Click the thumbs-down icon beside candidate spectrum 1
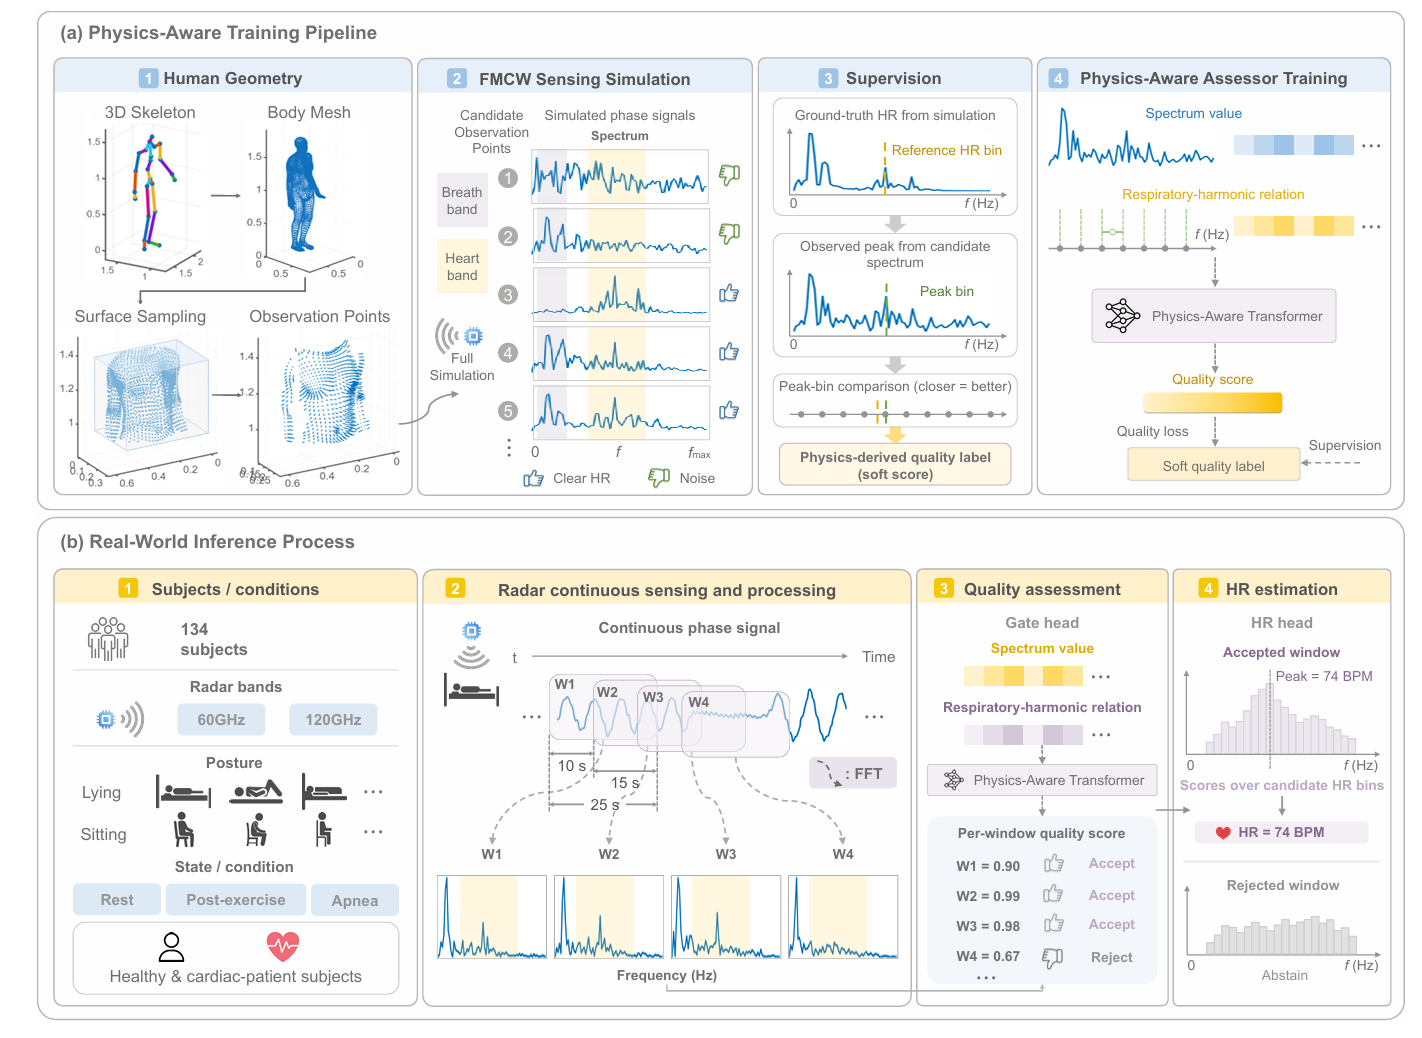The width and height of the screenshot is (1422, 1038). pos(730,175)
